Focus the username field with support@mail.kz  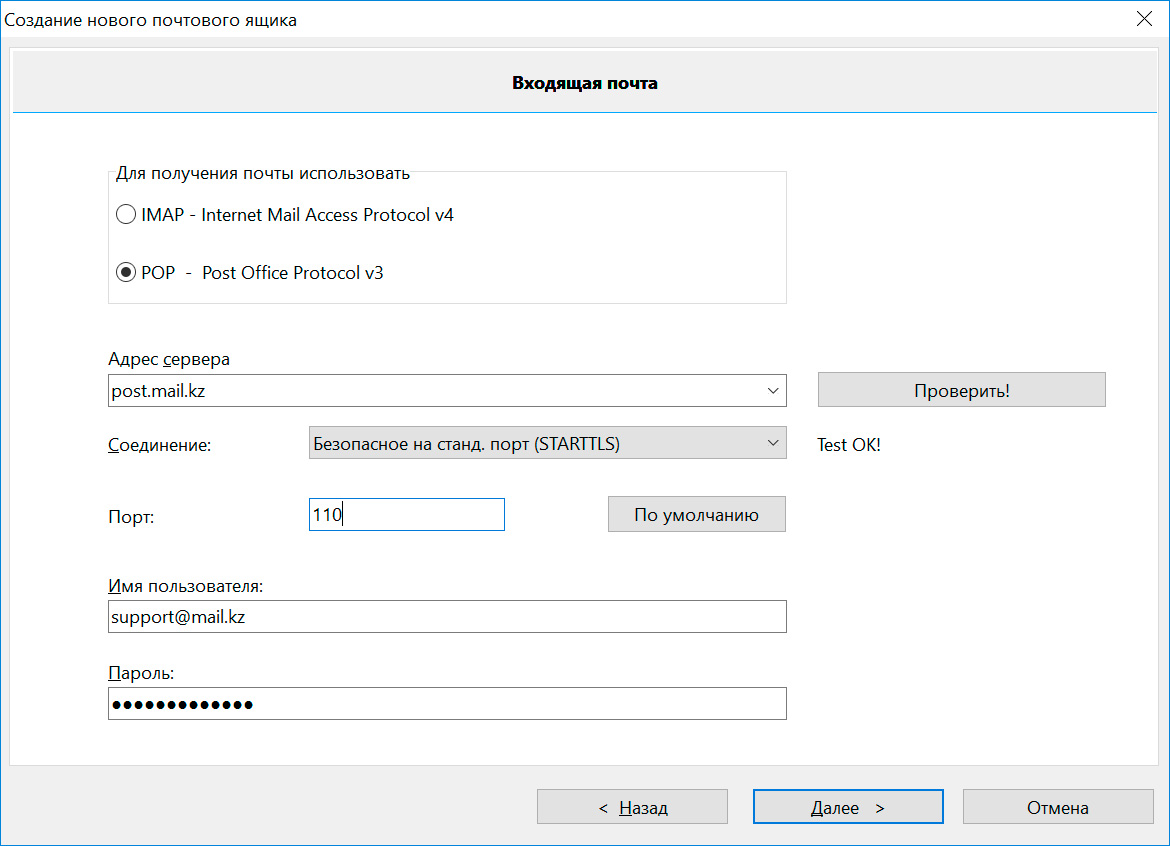tap(446, 617)
